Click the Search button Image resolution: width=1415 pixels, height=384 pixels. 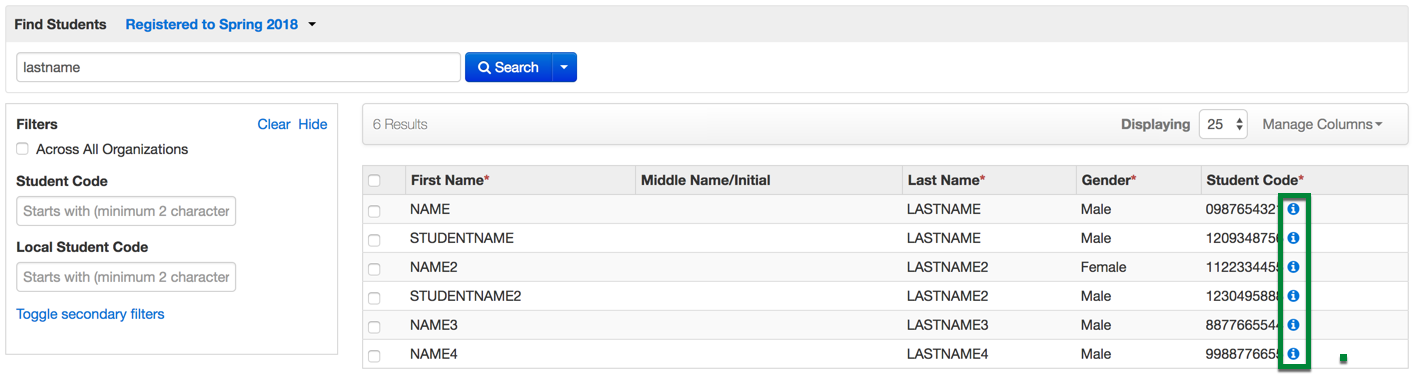point(508,67)
